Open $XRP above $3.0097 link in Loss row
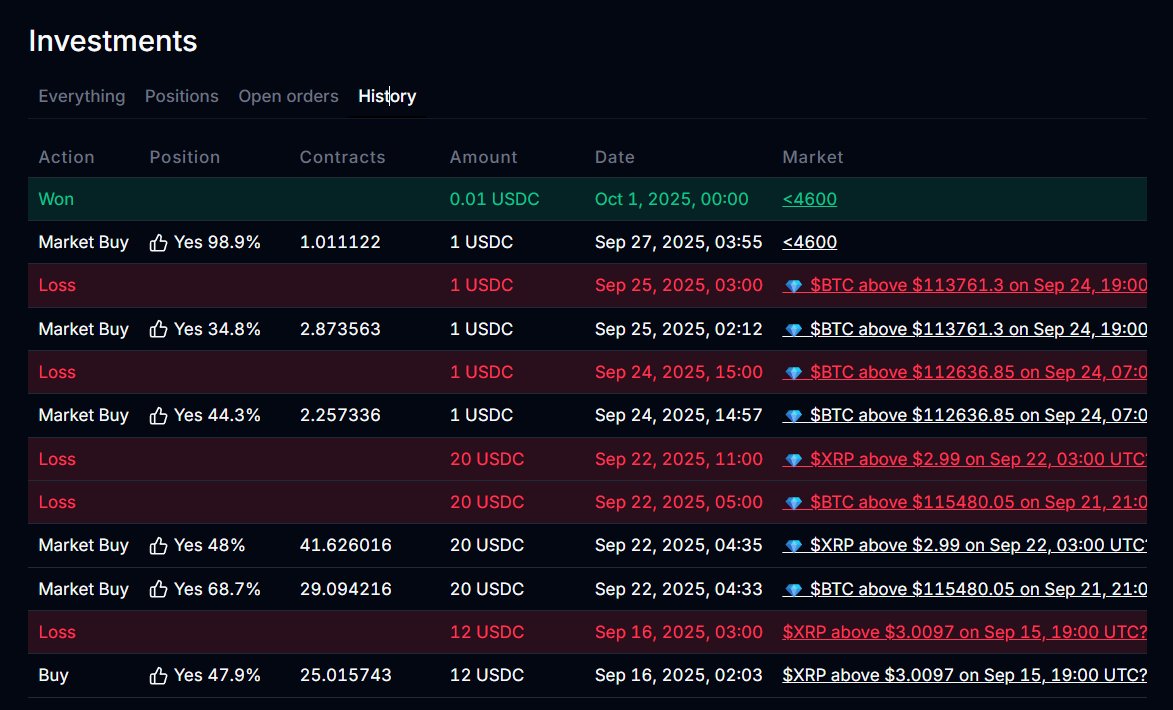Image resolution: width=1173 pixels, height=710 pixels. tap(965, 632)
